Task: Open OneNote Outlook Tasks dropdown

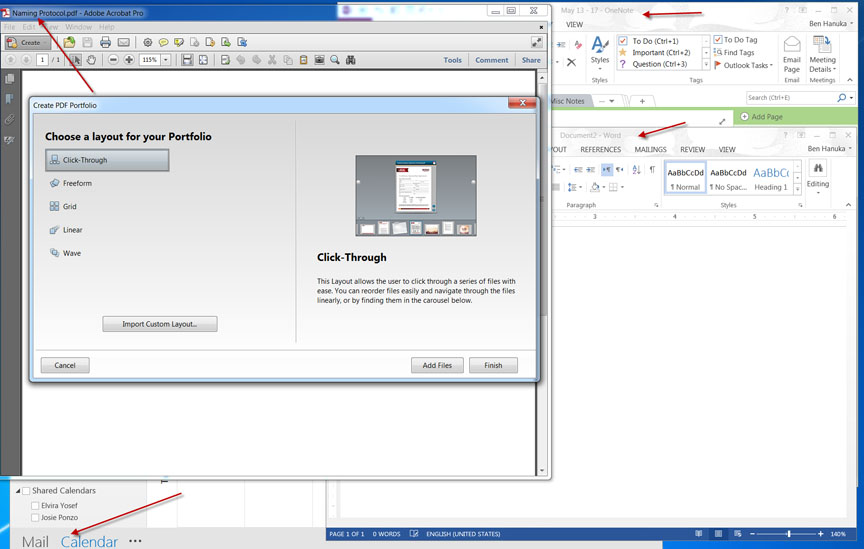Action: click(x=743, y=65)
